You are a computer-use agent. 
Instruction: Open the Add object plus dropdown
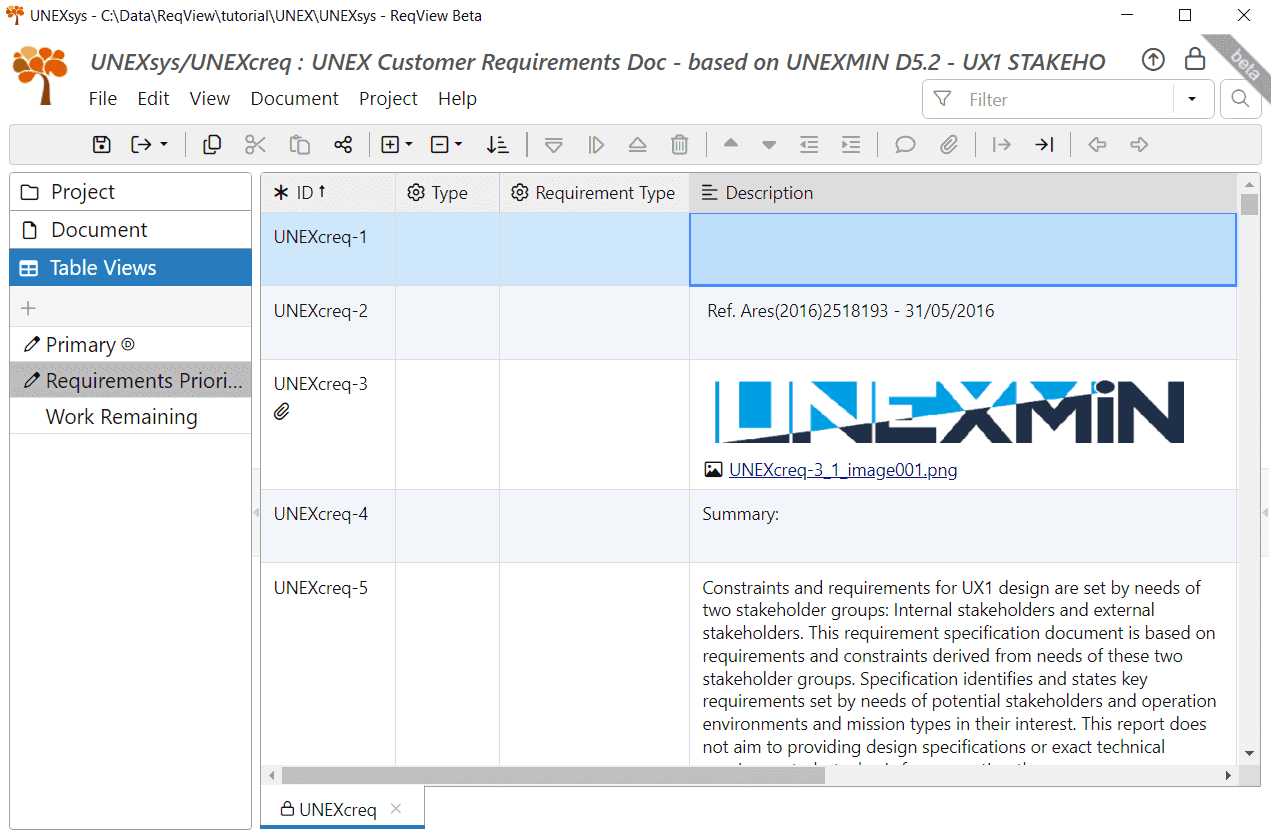point(397,145)
